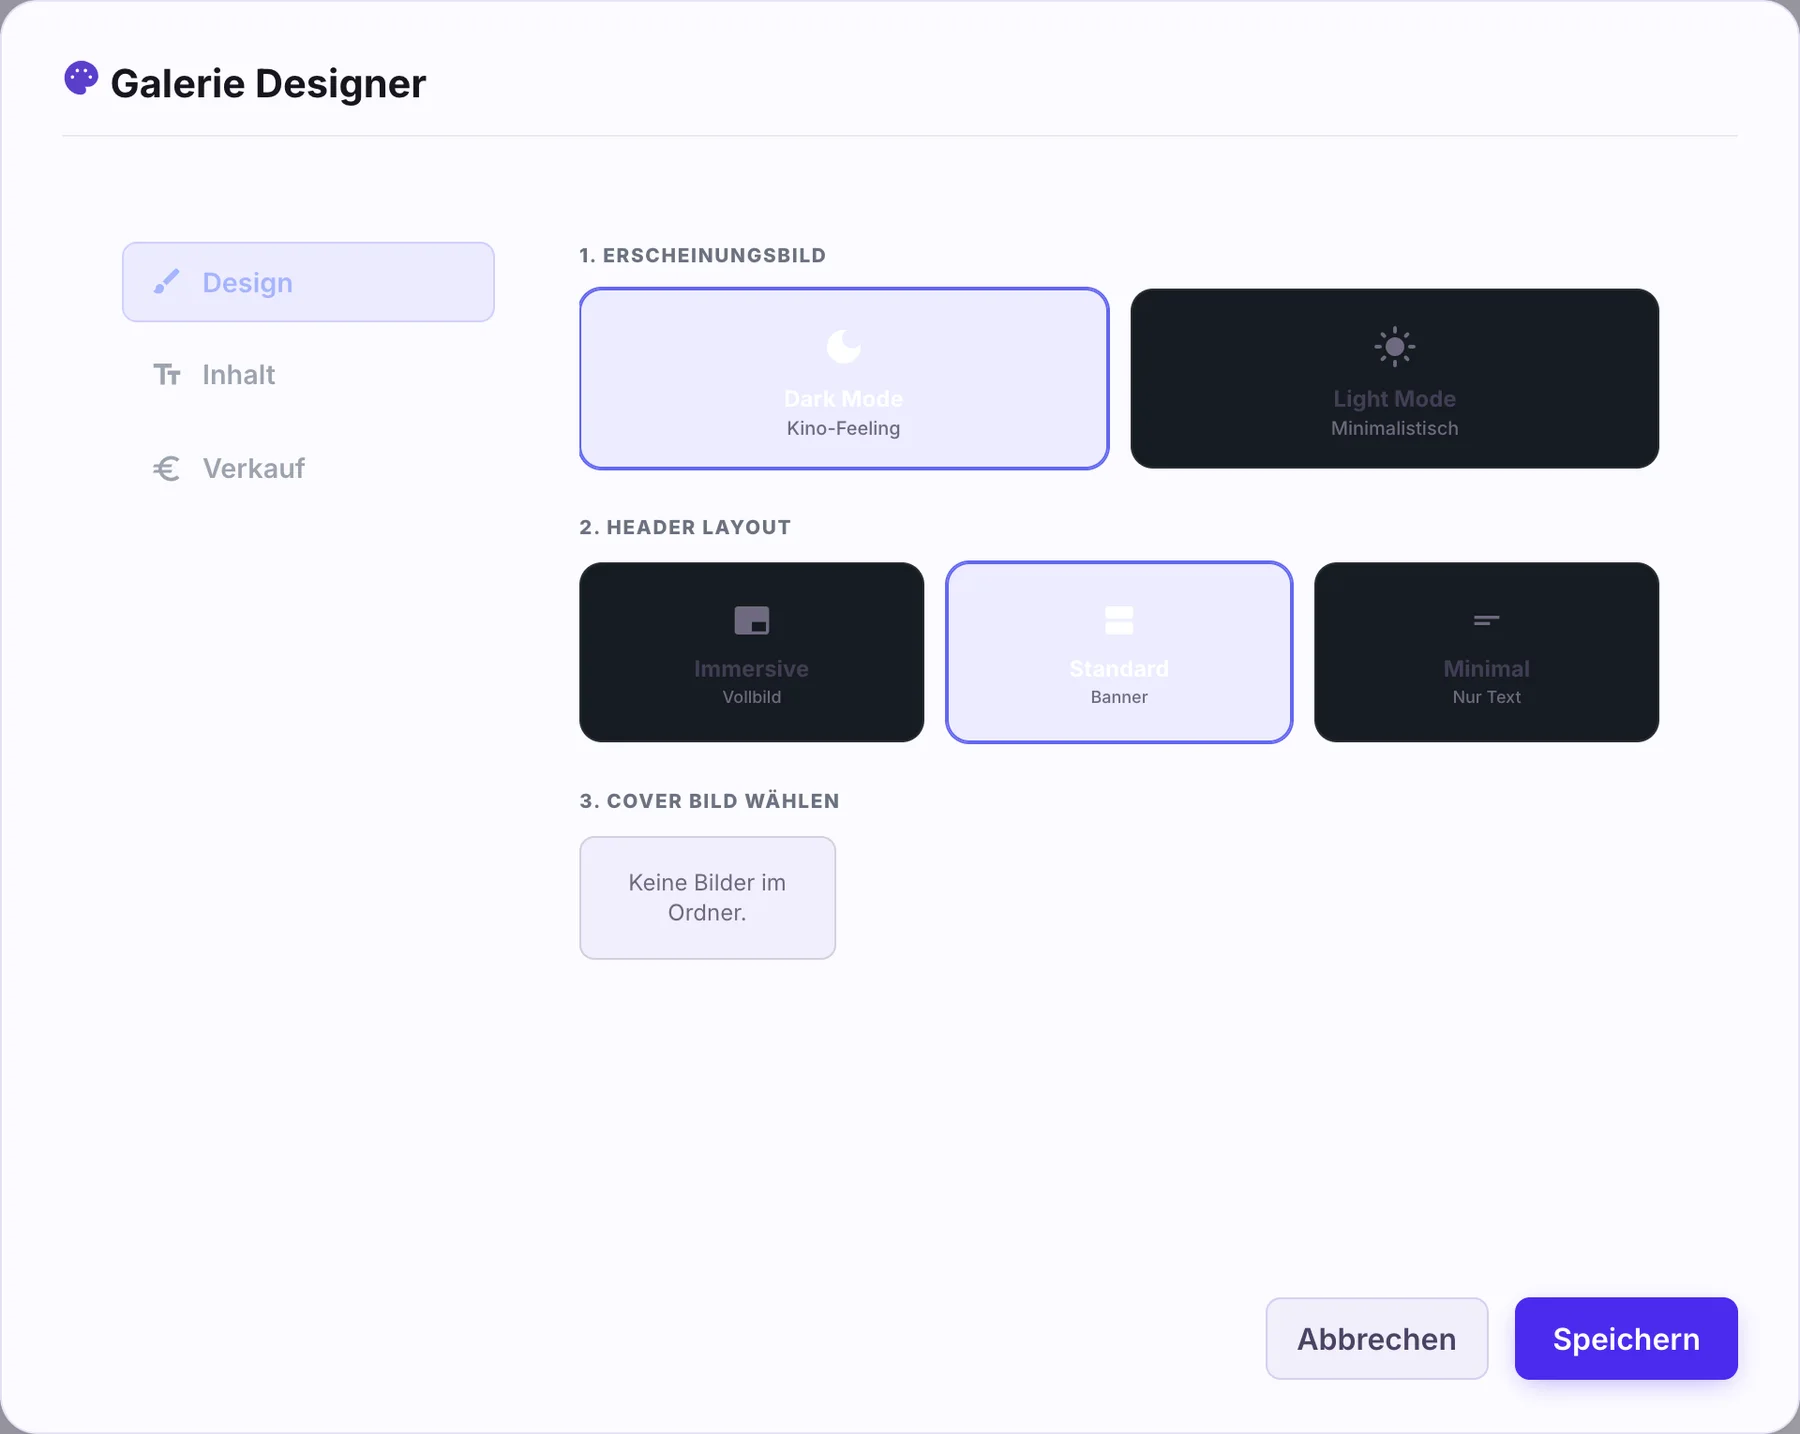Click the Keine Bilder im Ordner placeholder
The width and height of the screenshot is (1800, 1434).
(x=707, y=898)
